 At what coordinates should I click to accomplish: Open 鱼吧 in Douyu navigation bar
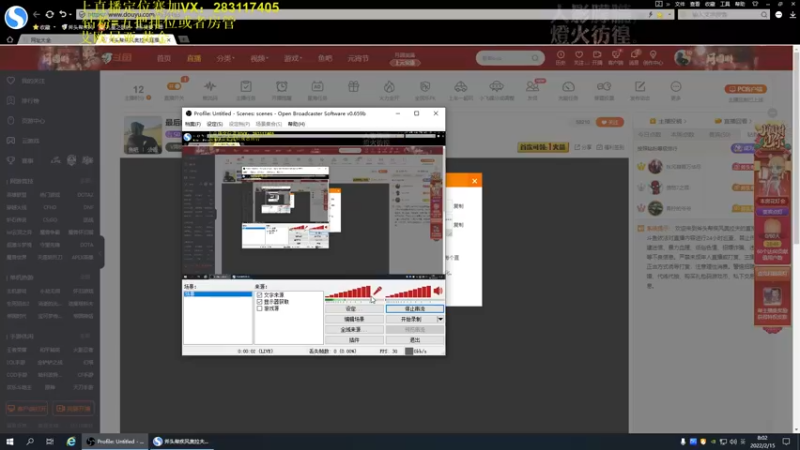(325, 58)
